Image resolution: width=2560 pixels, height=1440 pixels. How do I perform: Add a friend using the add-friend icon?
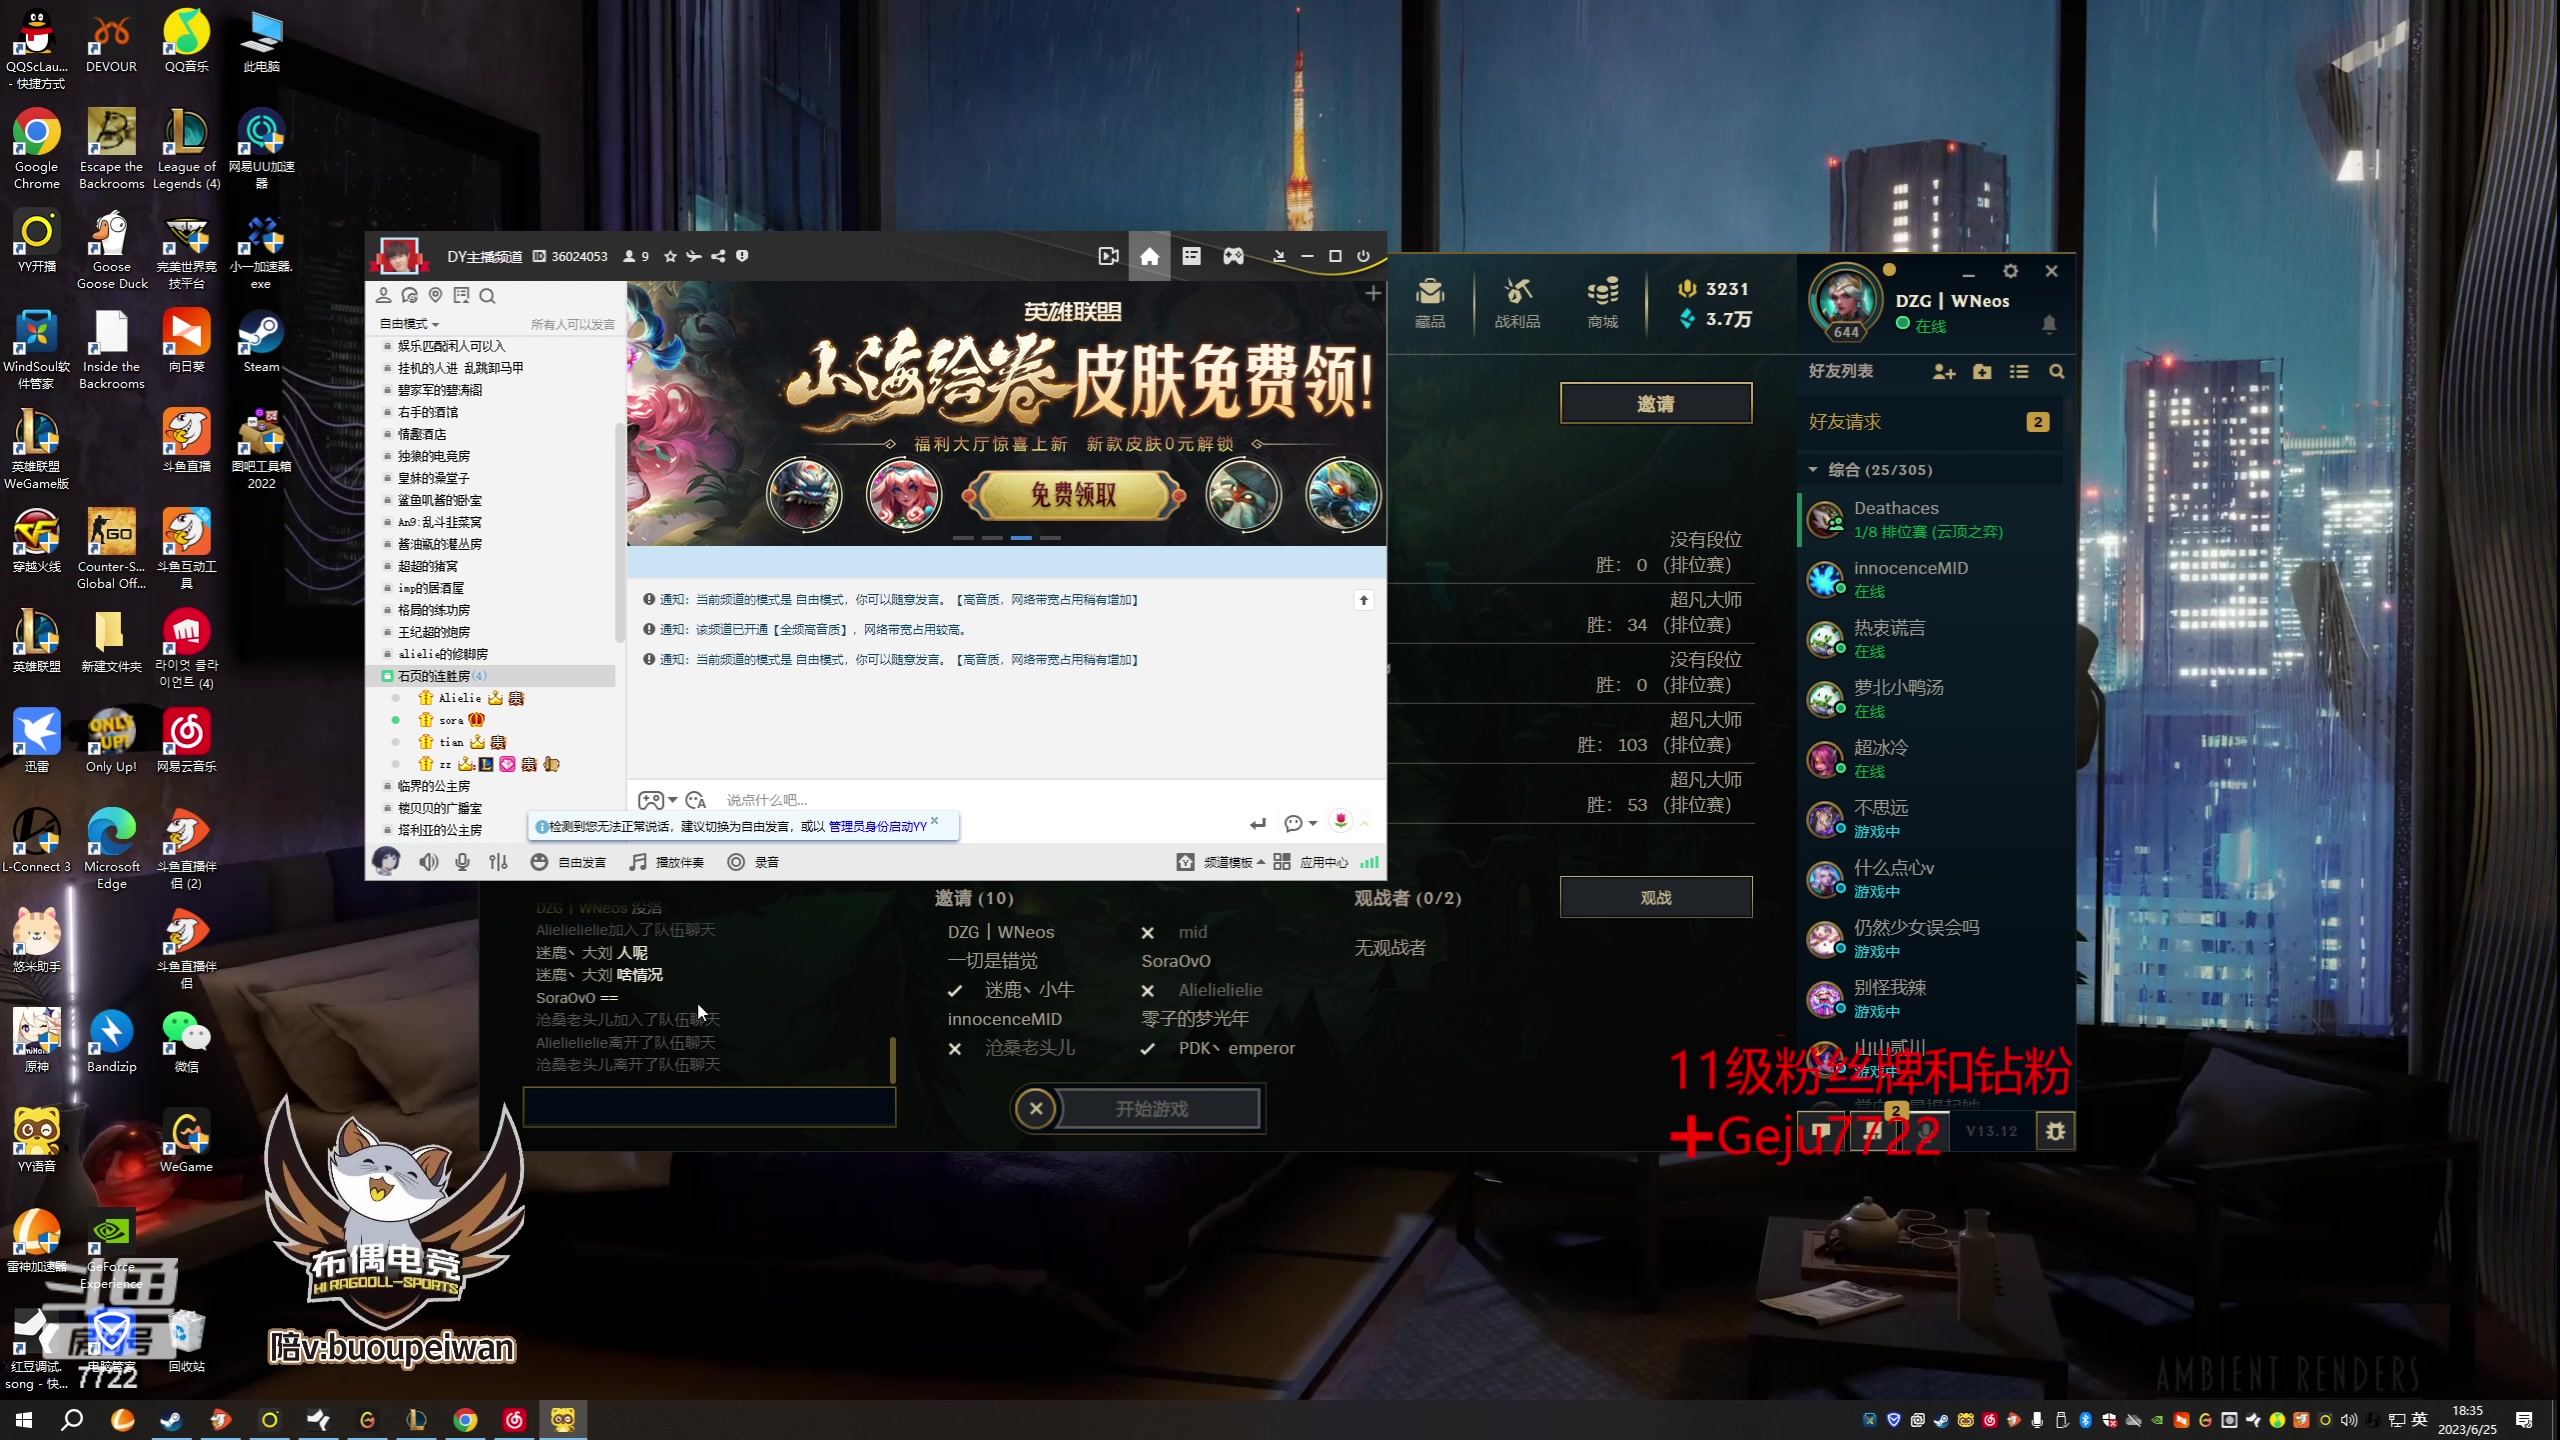pos(1944,372)
